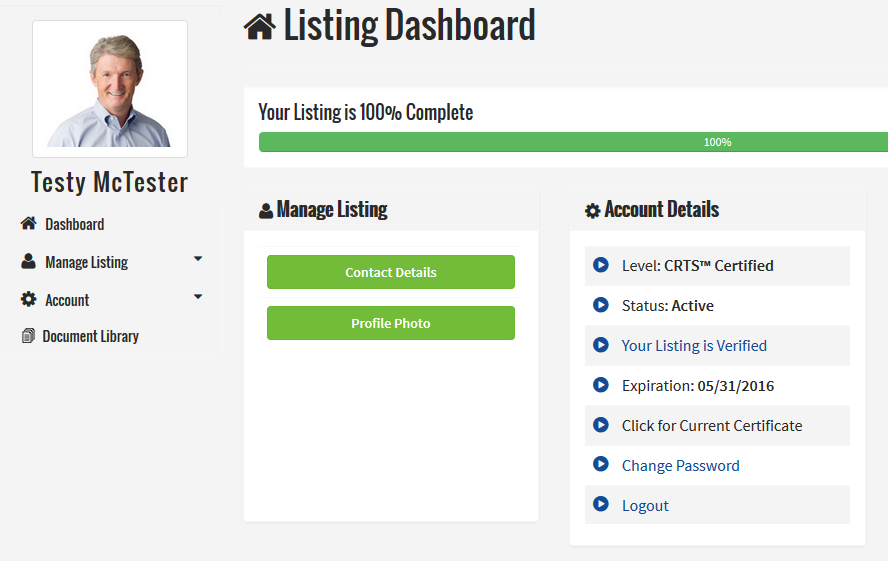This screenshot has height=561, width=888.
Task: Click the arrow icon beside Status: Active
Action: pos(601,305)
